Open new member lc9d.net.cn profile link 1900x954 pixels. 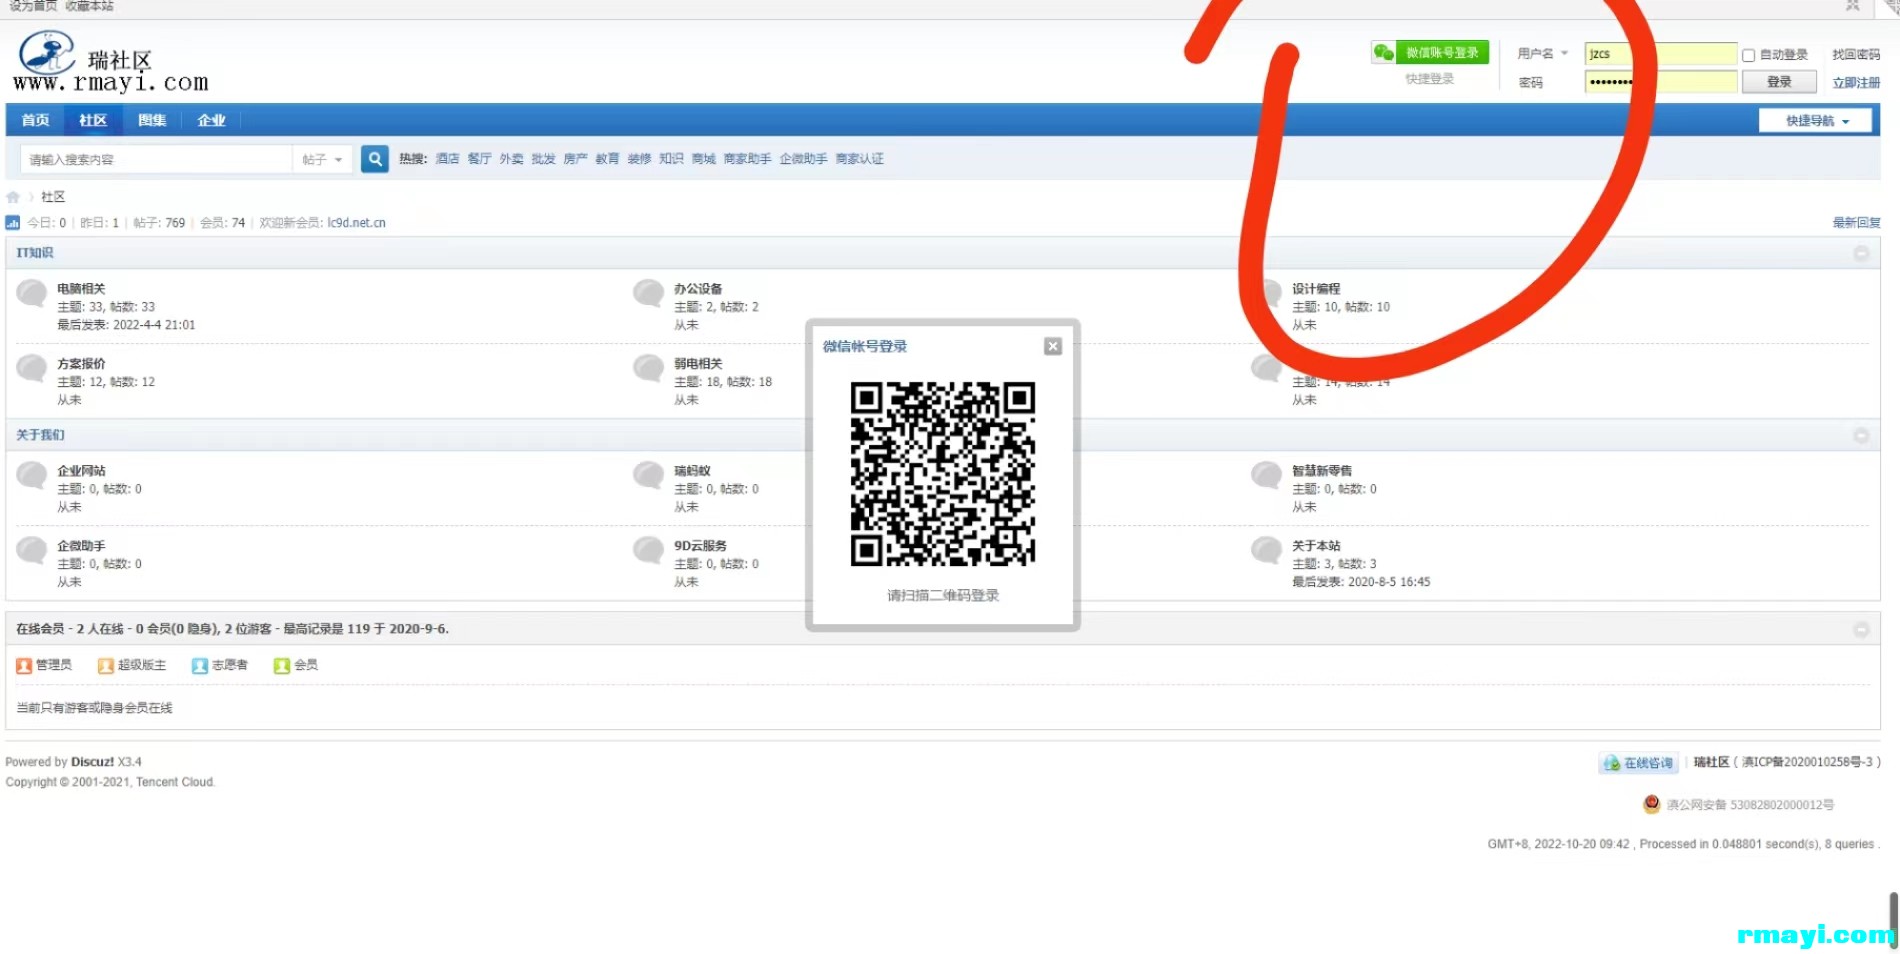click(x=356, y=223)
